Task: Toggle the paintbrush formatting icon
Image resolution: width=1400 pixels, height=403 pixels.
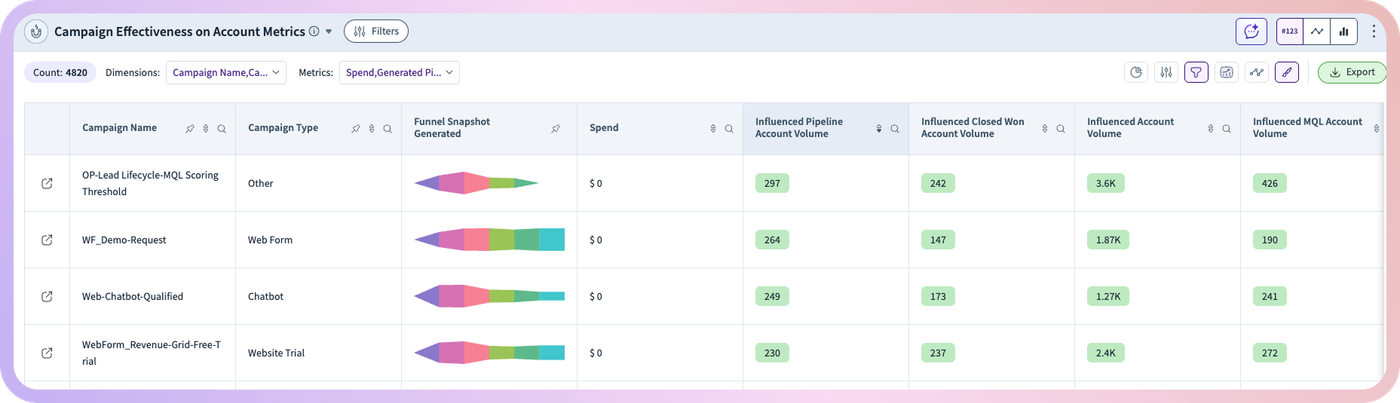Action: pos(1287,72)
